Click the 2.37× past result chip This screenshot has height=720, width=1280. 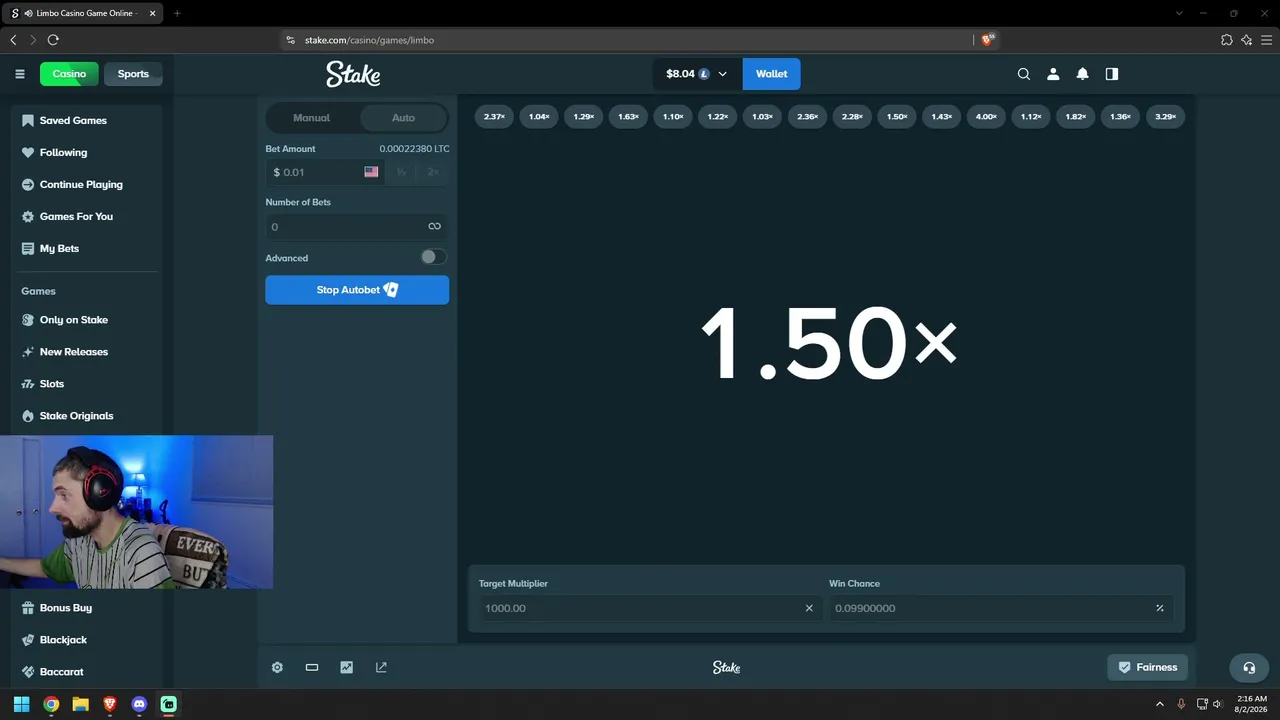pos(494,117)
